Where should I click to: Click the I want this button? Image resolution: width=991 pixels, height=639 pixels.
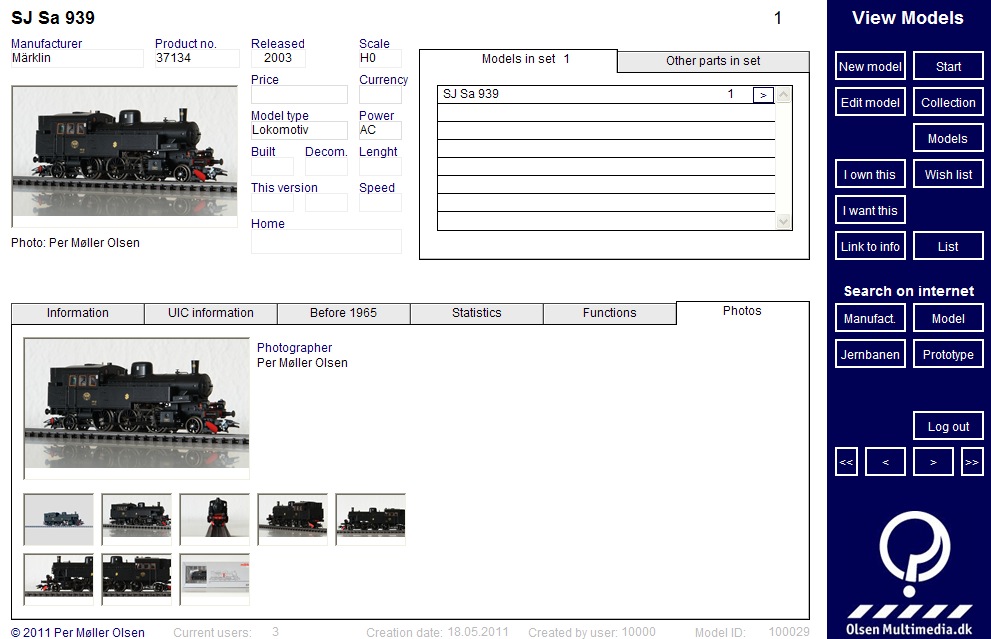[870, 210]
